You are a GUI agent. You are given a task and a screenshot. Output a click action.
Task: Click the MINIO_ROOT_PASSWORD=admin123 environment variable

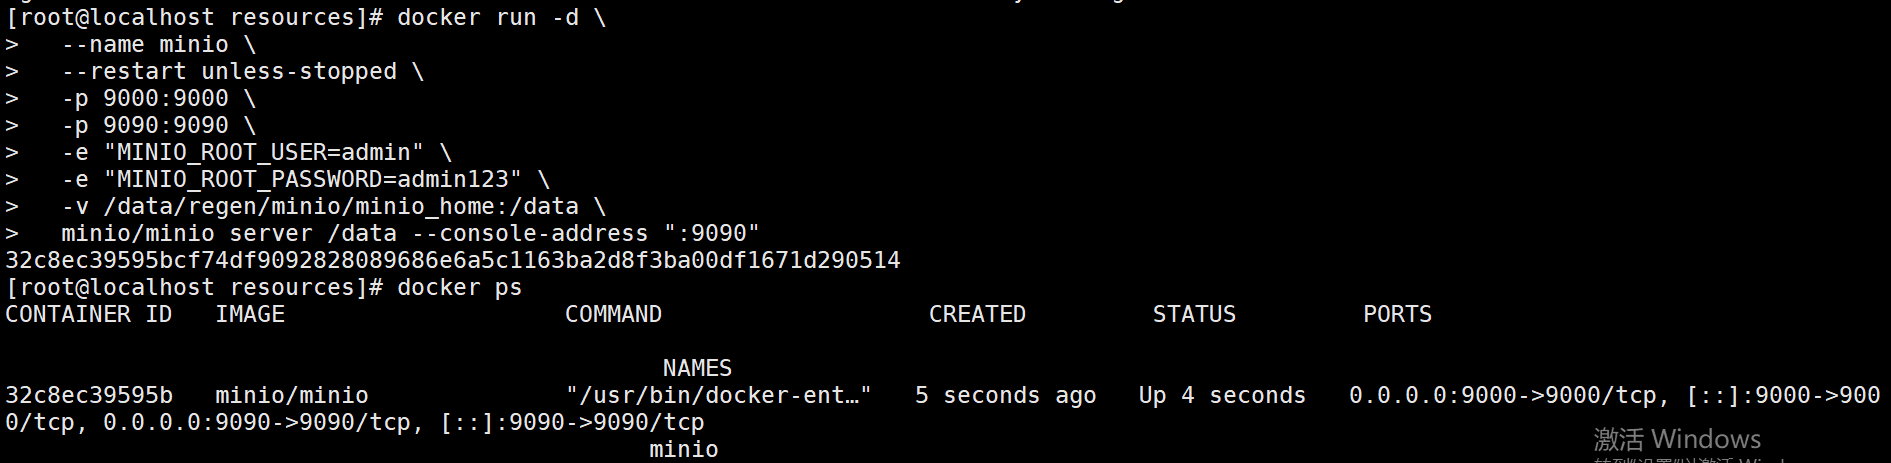coord(313,180)
